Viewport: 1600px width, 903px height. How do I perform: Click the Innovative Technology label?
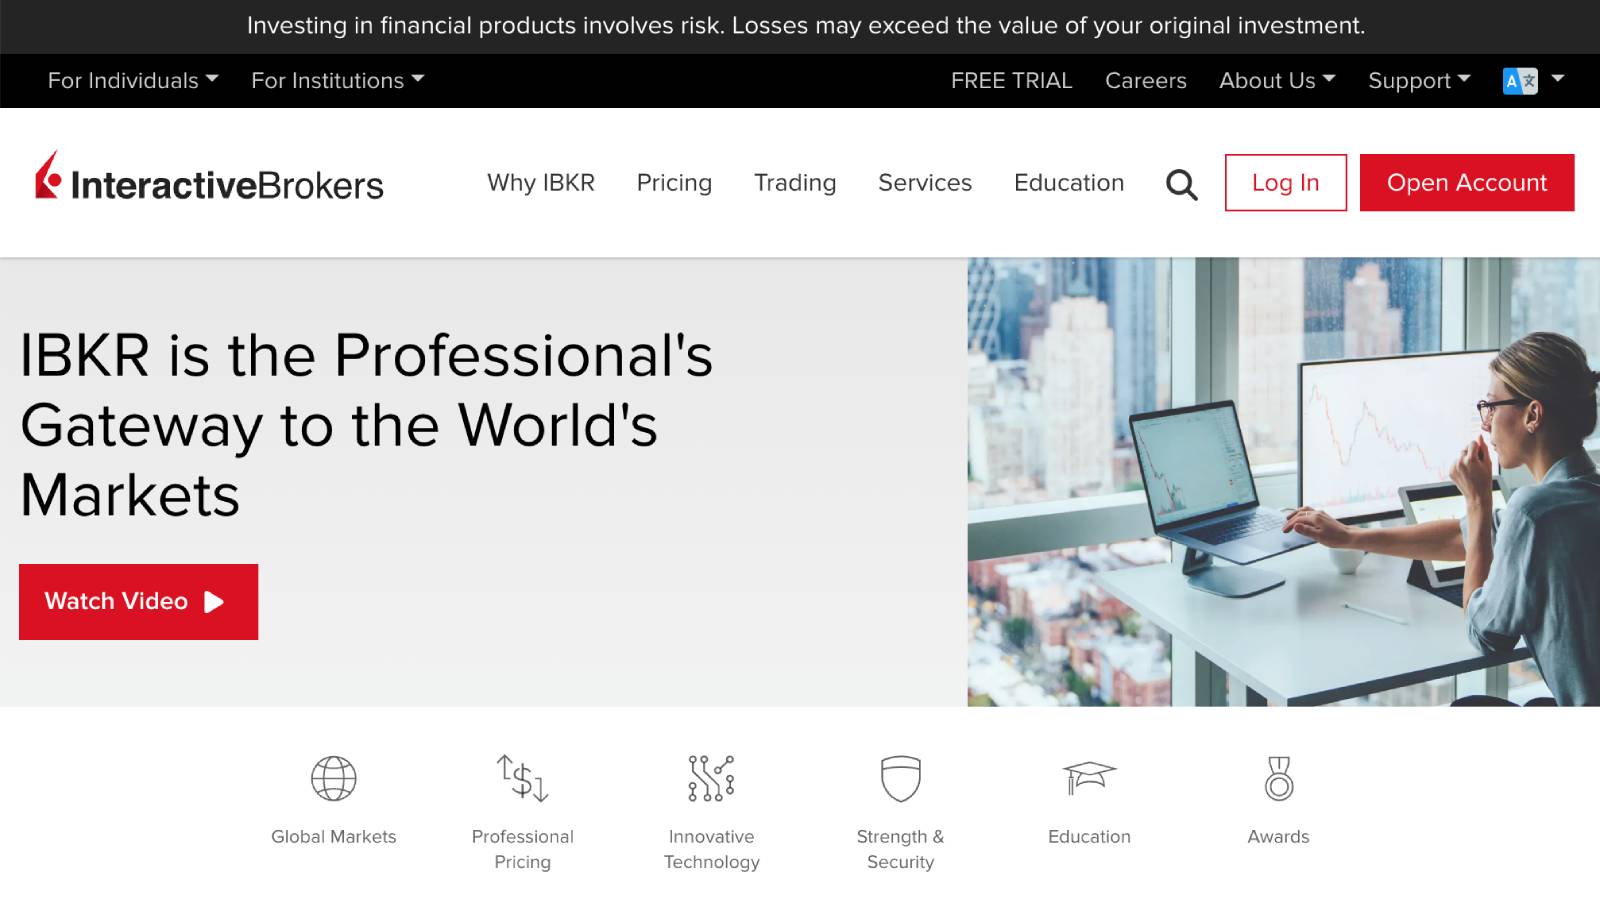point(711,849)
